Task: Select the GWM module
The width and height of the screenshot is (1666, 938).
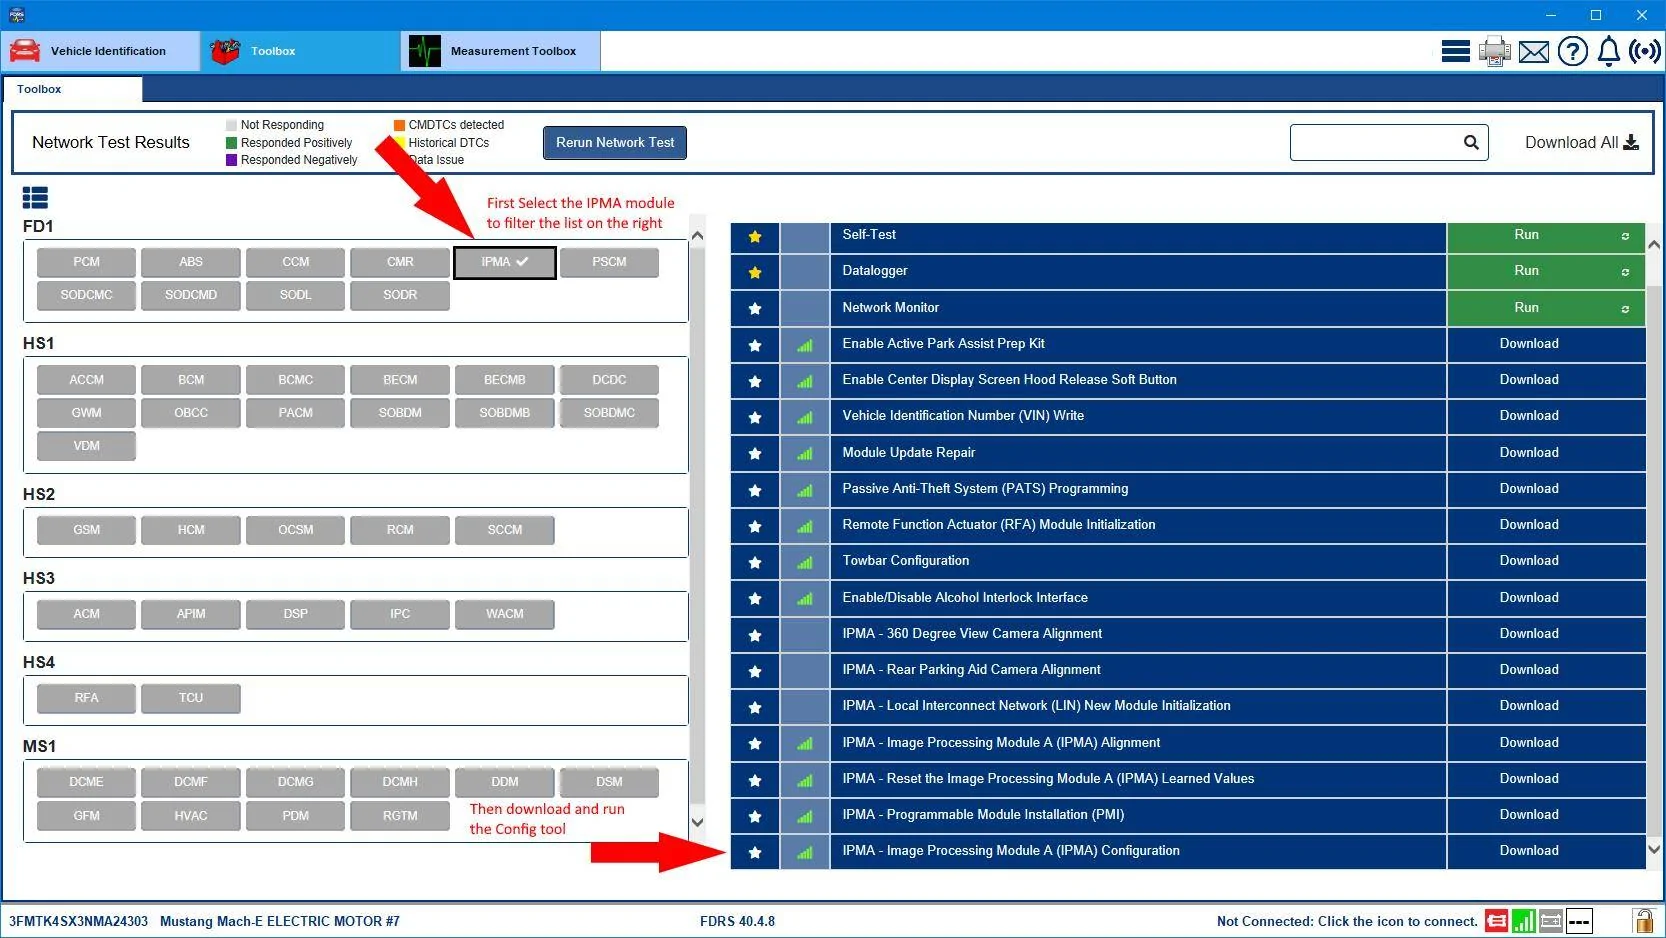Action: (86, 413)
